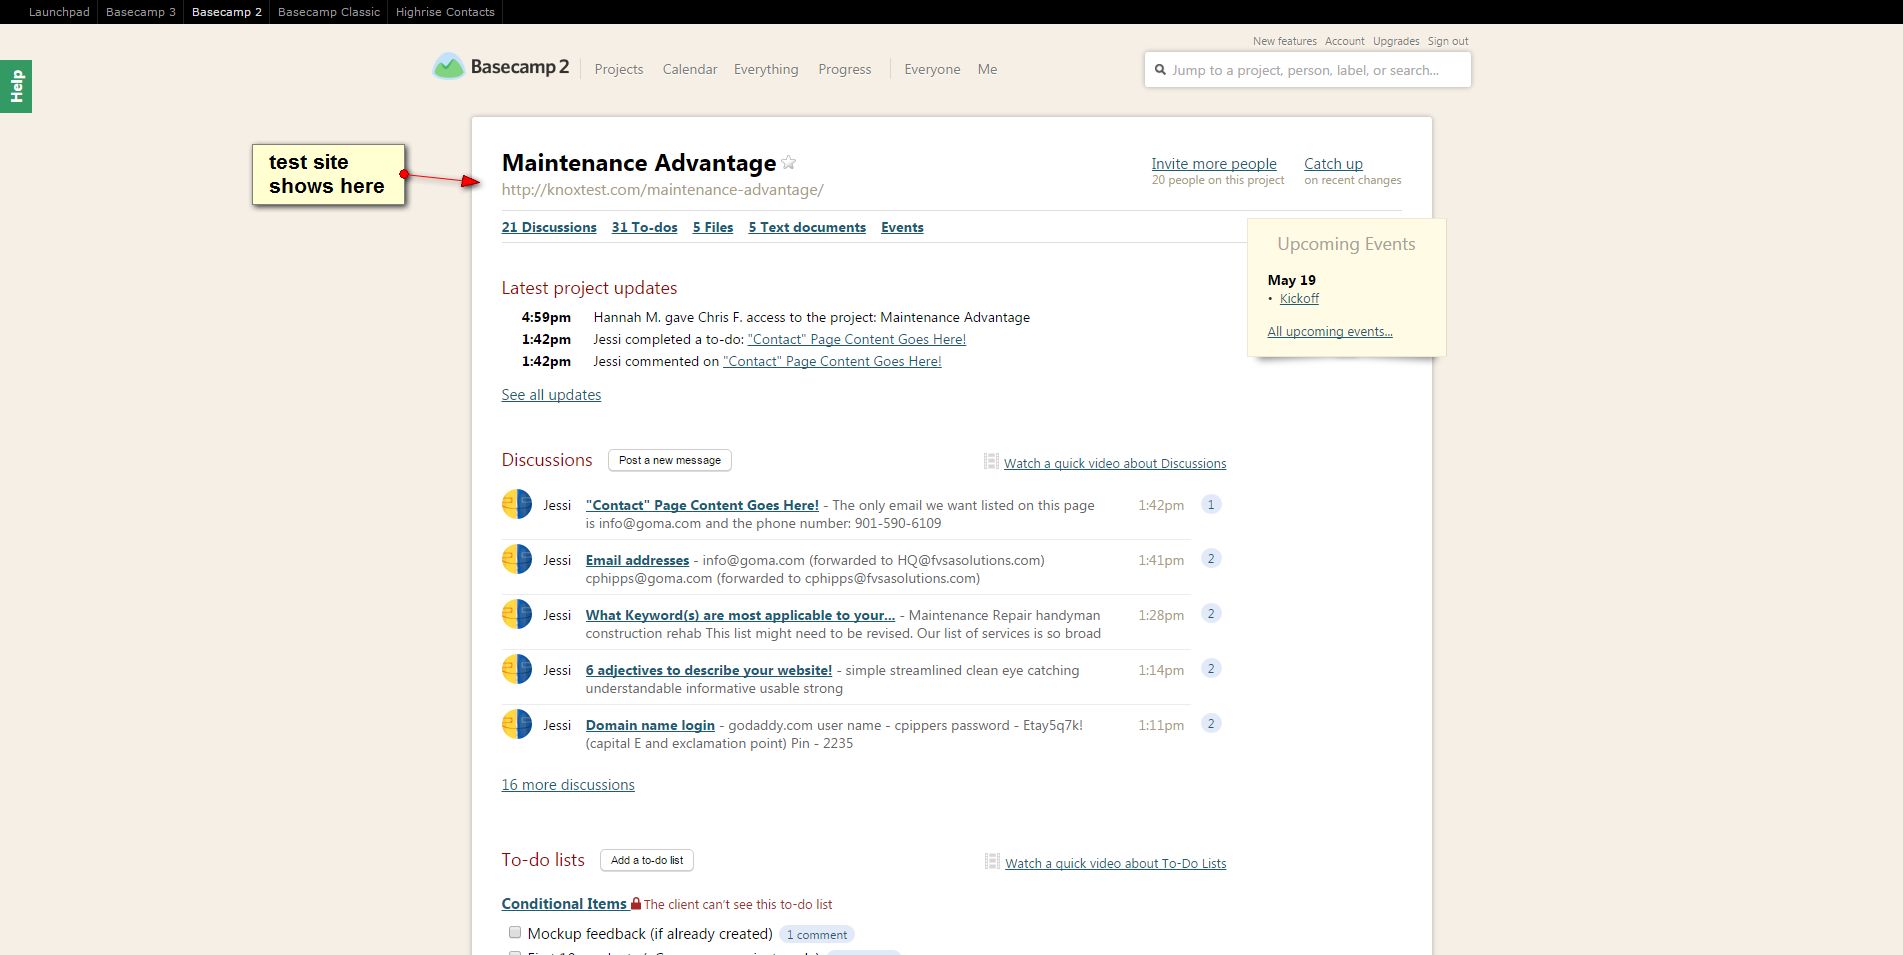This screenshot has width=1903, height=955.
Task: Click the Basecamp 2 mountain logo icon
Action: [x=448, y=67]
